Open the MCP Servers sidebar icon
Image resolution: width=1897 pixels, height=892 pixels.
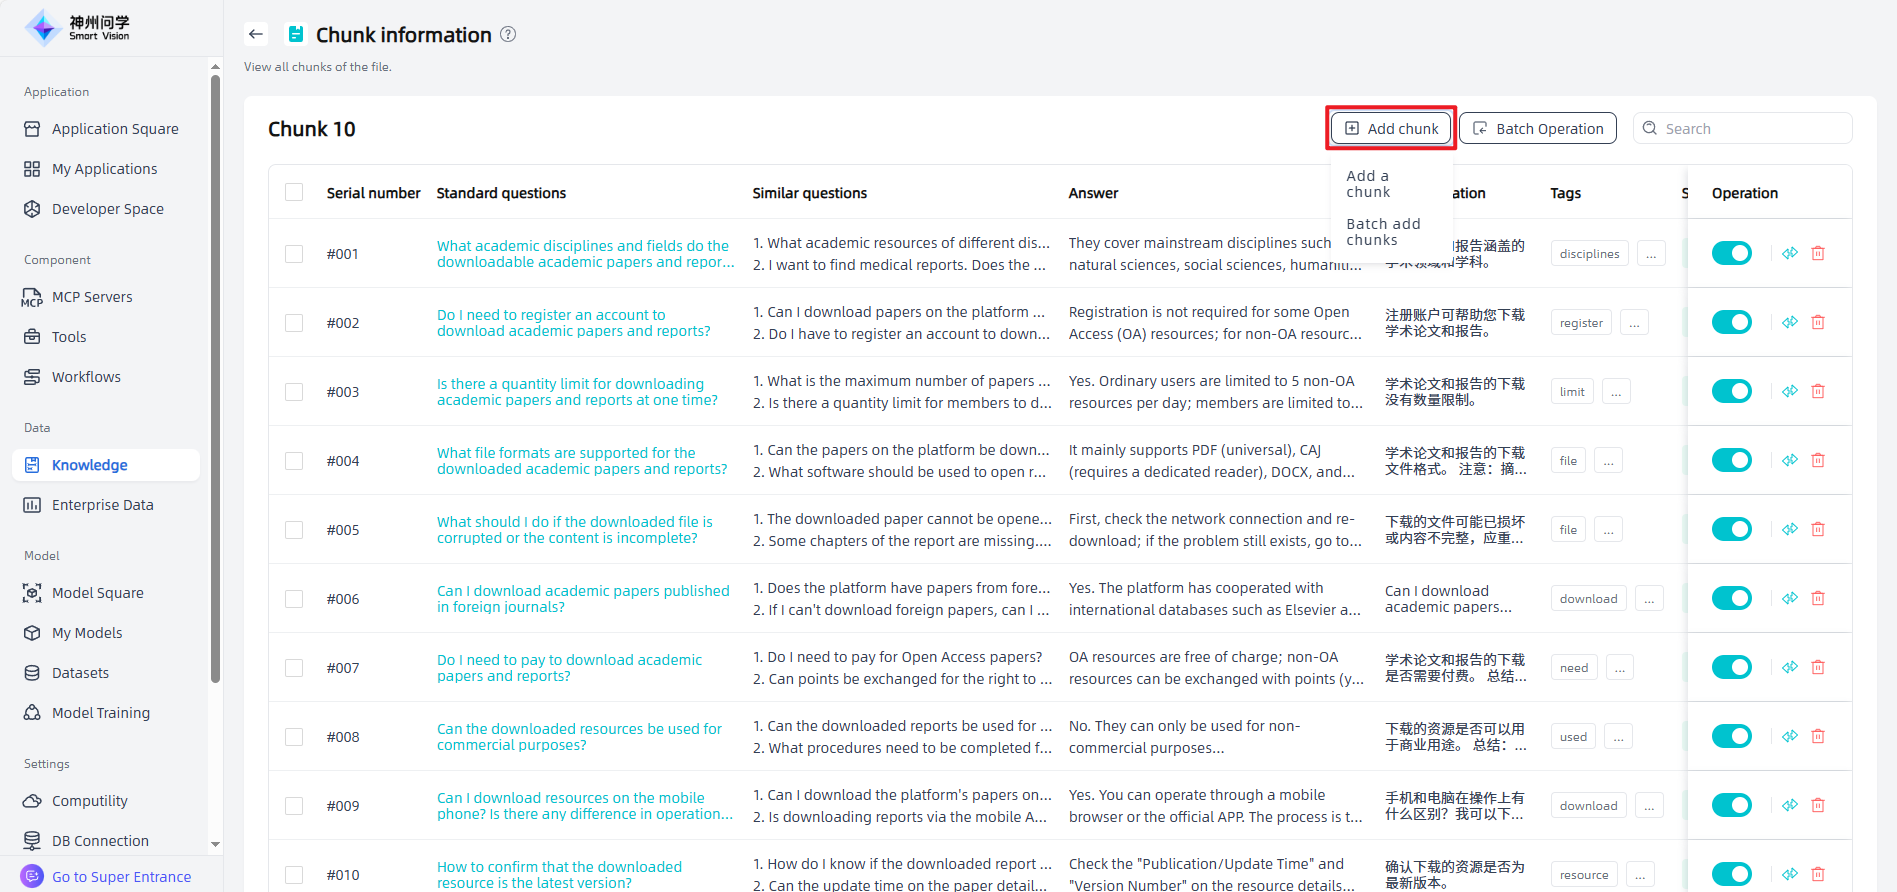tap(32, 297)
